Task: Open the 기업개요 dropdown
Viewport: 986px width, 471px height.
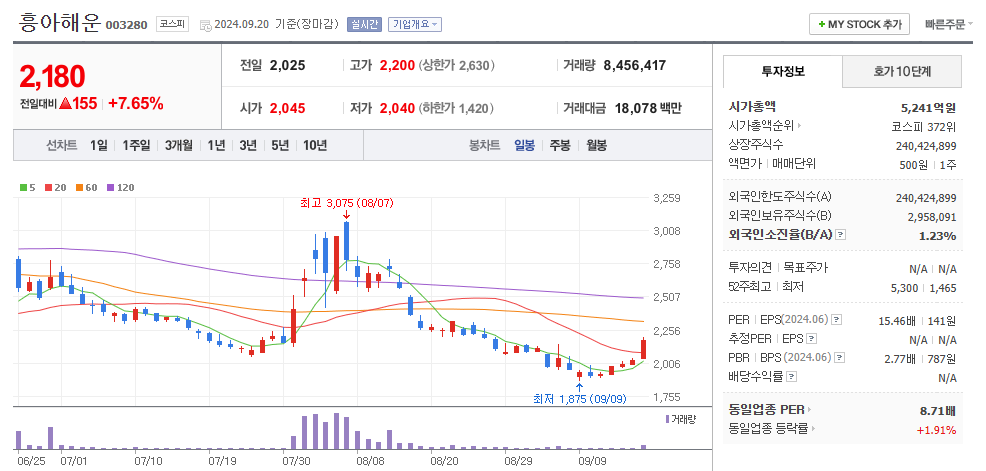Action: pos(415,25)
